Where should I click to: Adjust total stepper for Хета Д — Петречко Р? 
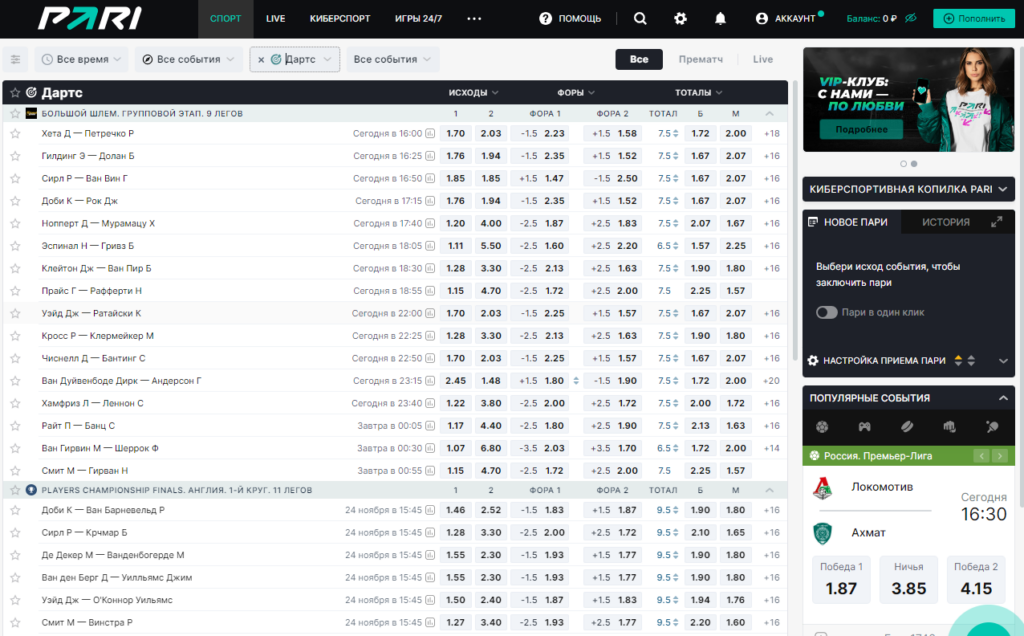(x=675, y=133)
